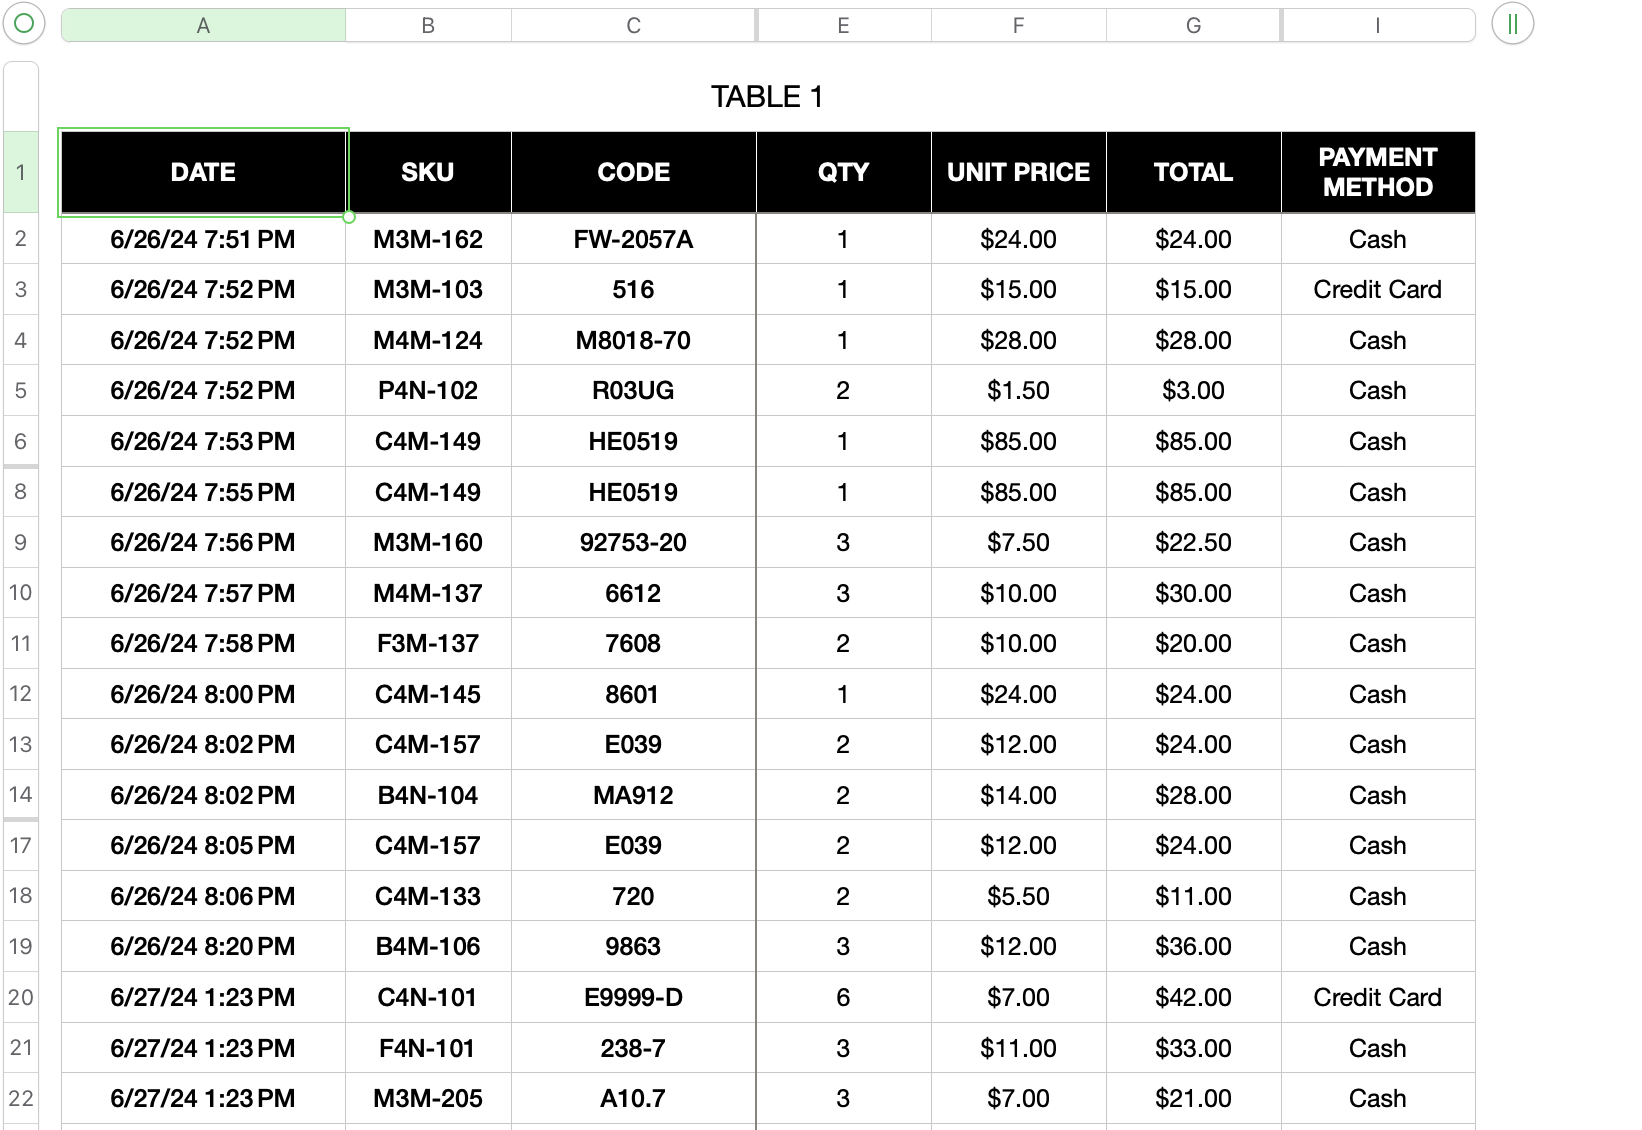
Task: Select column C header
Action: pos(633,26)
